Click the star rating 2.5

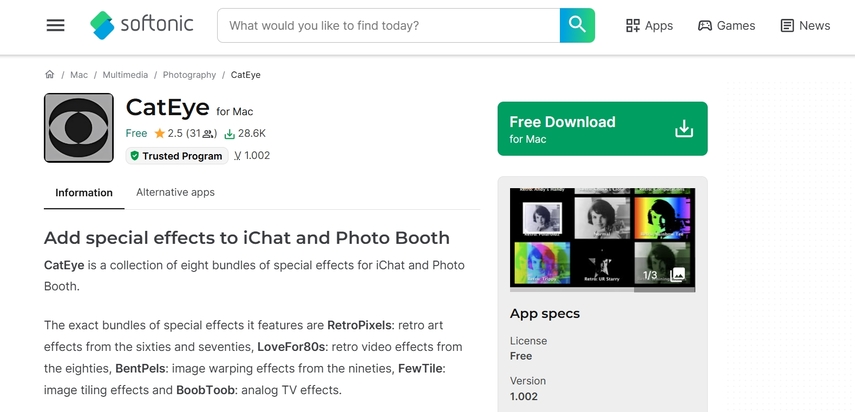pyautogui.click(x=168, y=134)
